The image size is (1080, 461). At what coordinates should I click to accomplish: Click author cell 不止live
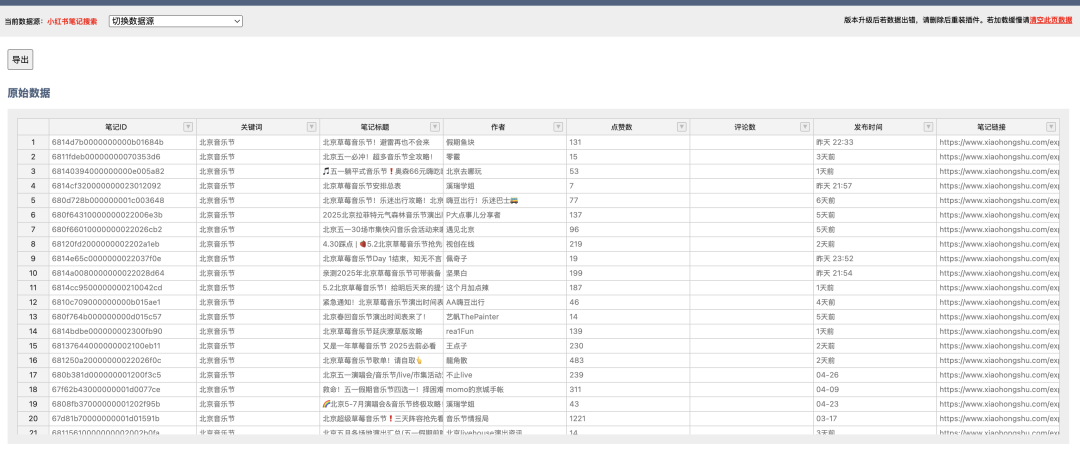click(505, 375)
